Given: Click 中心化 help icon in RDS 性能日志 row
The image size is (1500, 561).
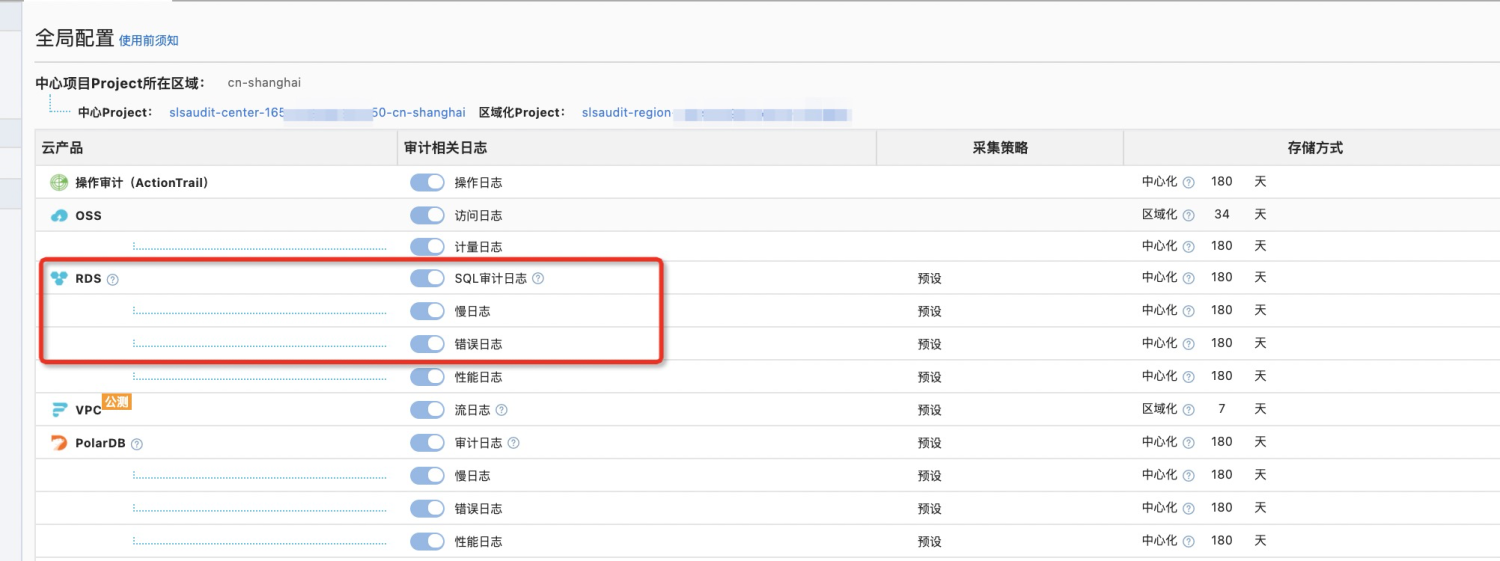Looking at the screenshot, I should point(1189,377).
